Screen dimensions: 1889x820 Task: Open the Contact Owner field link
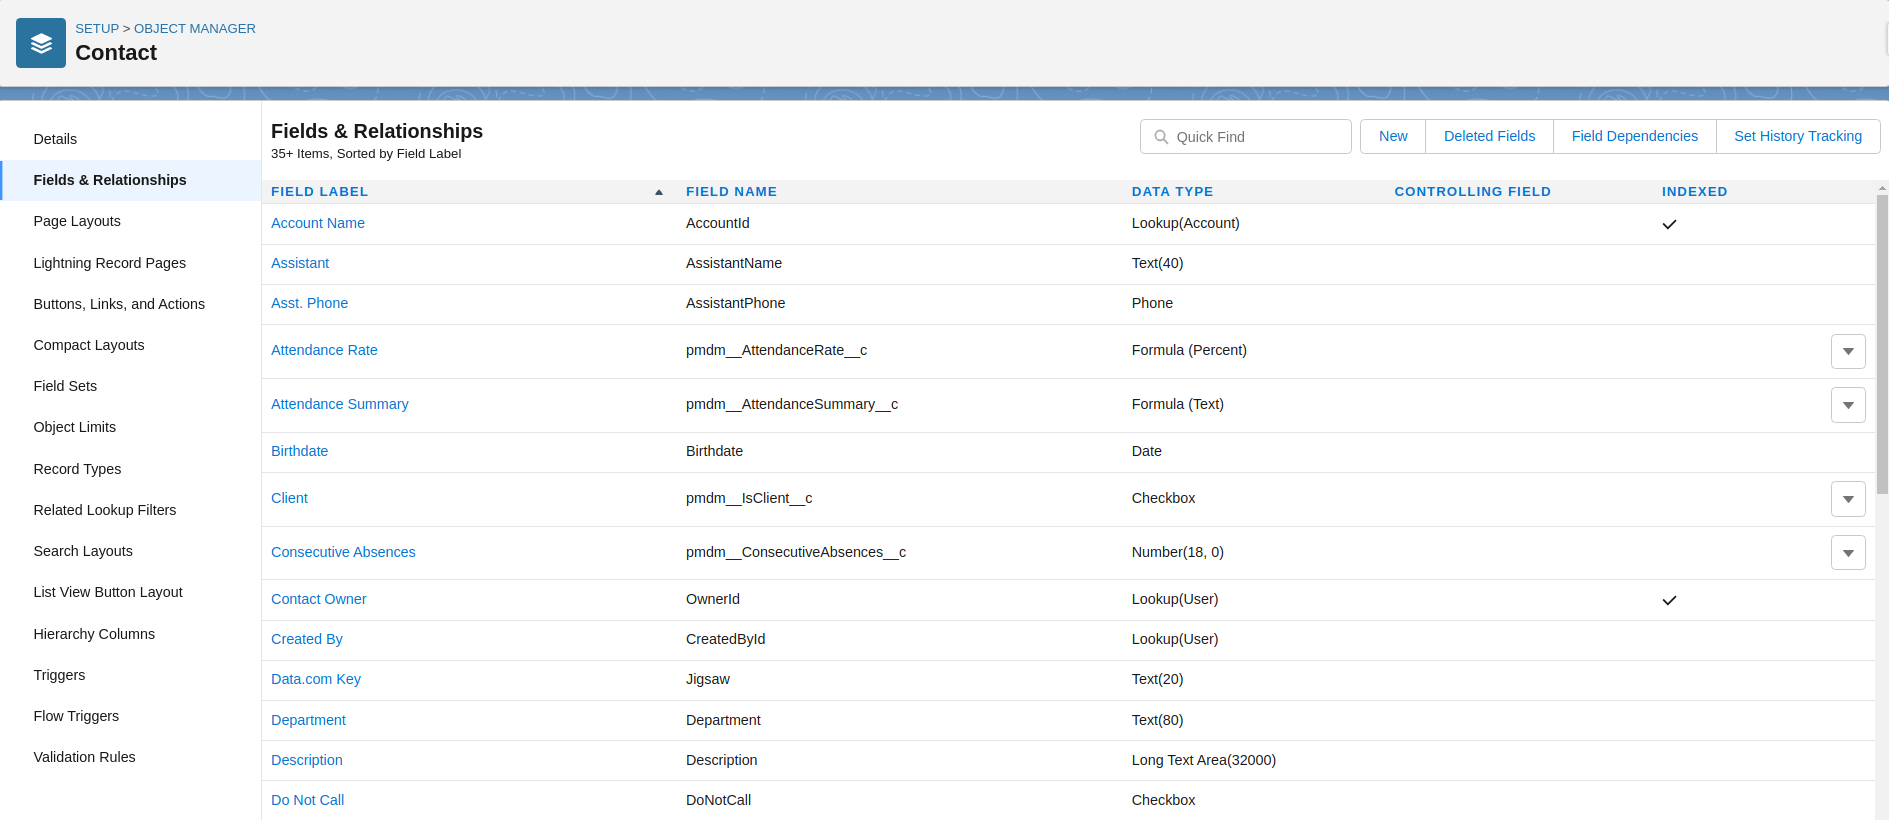pyautogui.click(x=319, y=599)
